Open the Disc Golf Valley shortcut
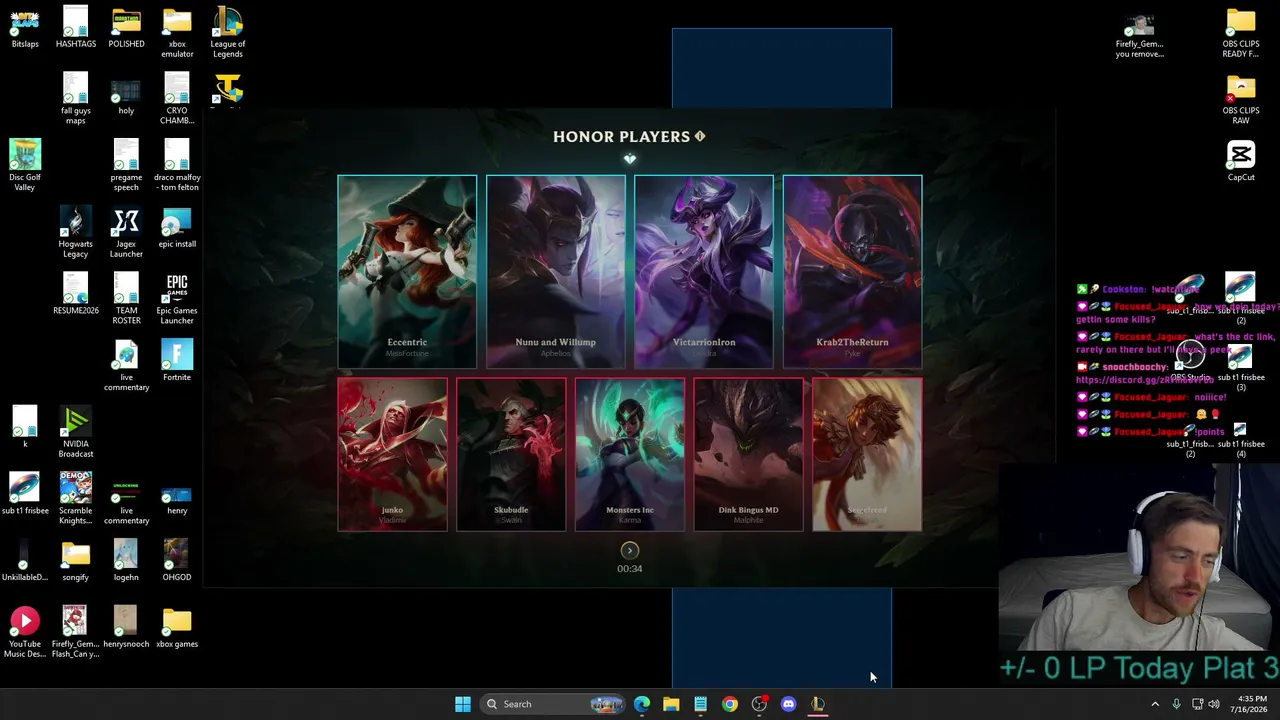This screenshot has width=1280, height=720. 25,165
